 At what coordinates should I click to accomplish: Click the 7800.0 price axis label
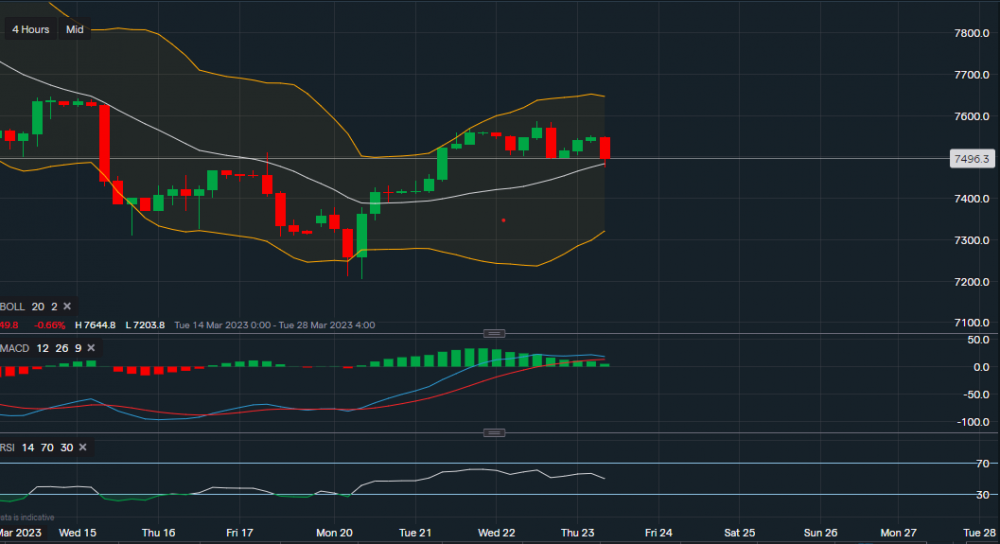point(969,33)
